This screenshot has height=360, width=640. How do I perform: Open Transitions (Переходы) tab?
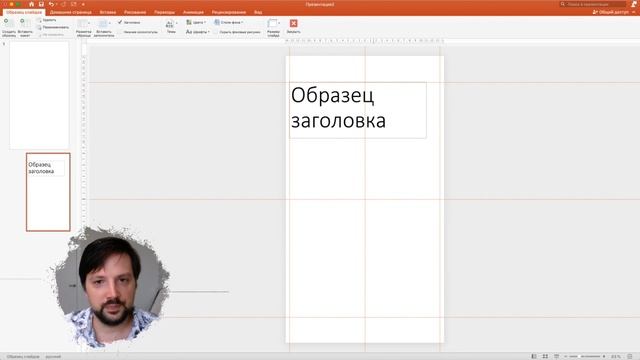click(164, 12)
